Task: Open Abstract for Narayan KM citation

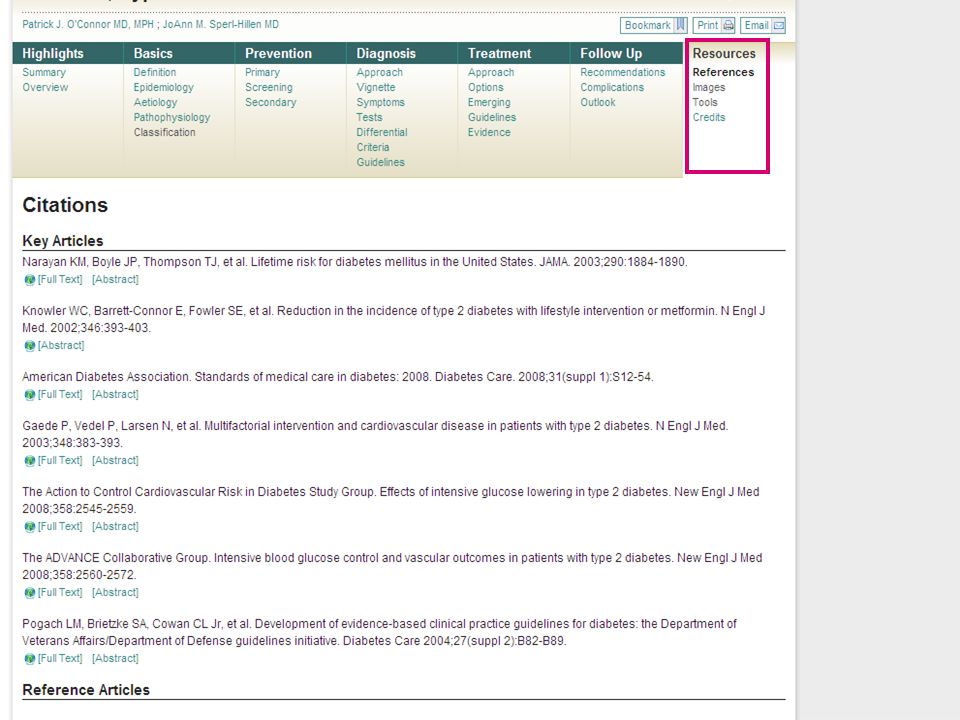Action: pyautogui.click(x=115, y=279)
